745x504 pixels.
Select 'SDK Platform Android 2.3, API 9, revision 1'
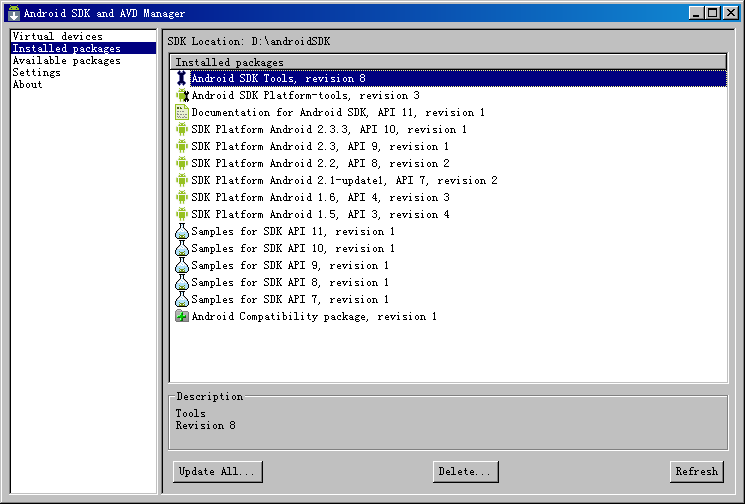point(448,146)
